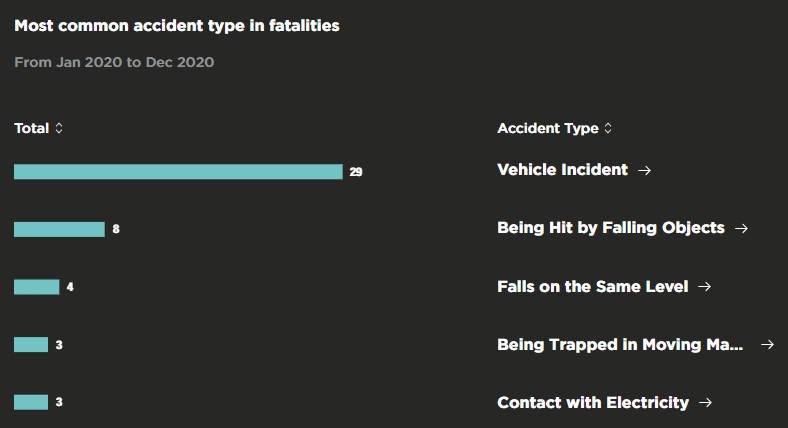Open Being Hit by Falling Objects link
788x428 pixels.
click(611, 228)
